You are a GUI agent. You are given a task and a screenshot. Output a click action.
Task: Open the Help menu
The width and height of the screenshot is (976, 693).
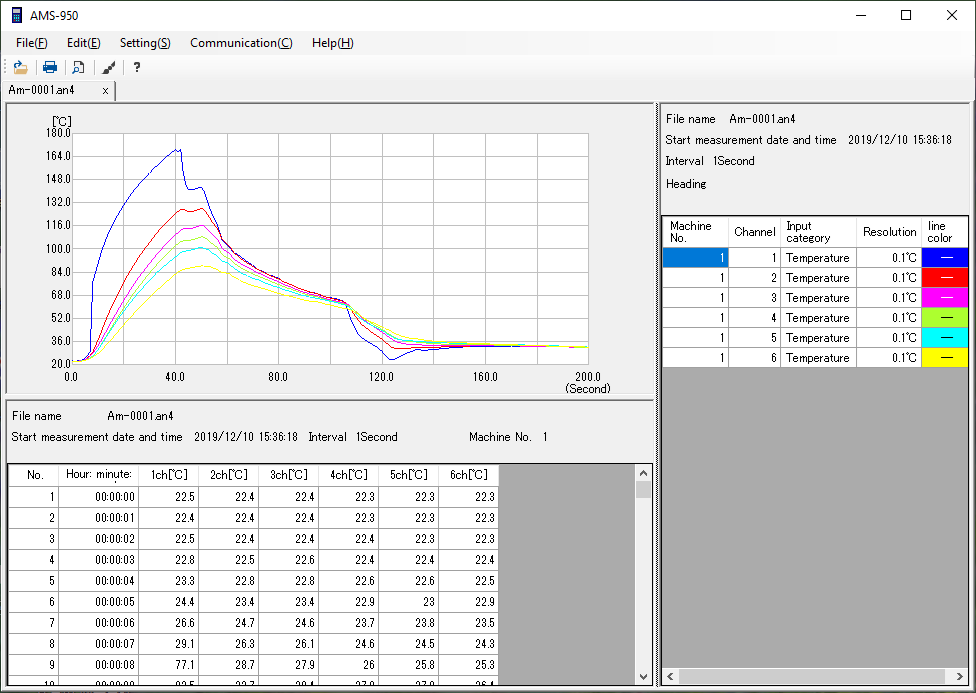(332, 43)
